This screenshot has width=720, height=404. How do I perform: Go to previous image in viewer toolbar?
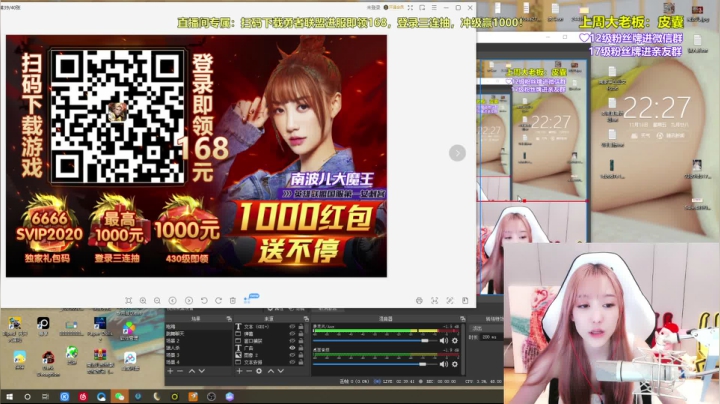(173, 300)
